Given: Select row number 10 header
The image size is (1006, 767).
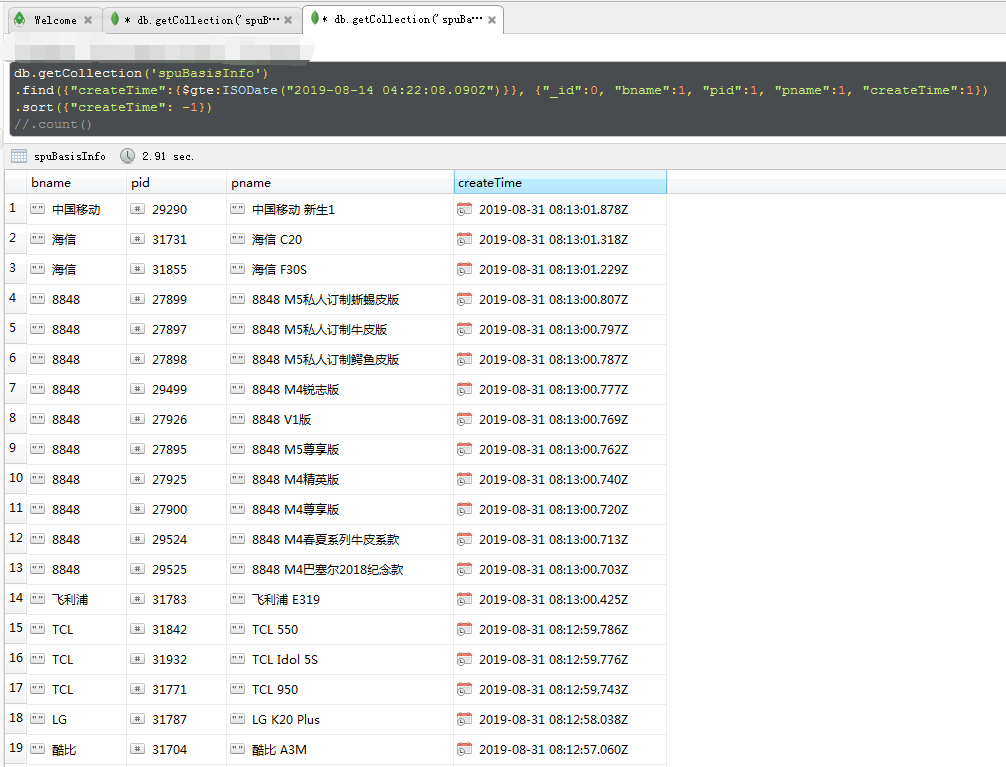Looking at the screenshot, I should (15, 479).
